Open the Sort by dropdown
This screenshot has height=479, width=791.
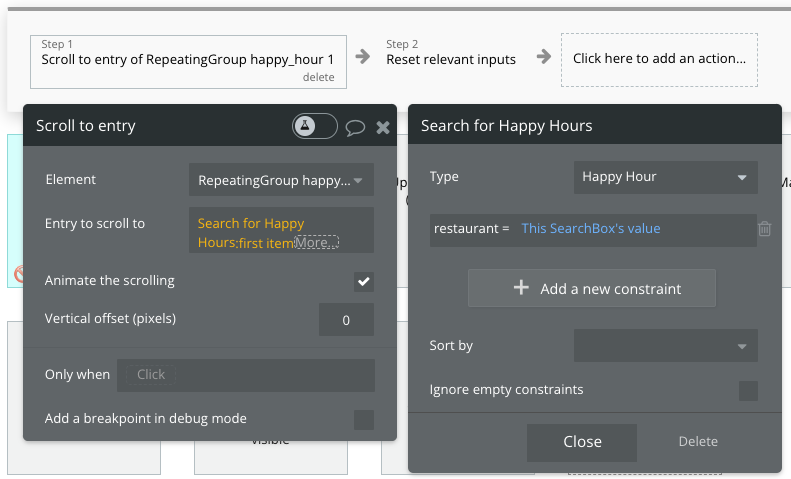[x=665, y=346]
